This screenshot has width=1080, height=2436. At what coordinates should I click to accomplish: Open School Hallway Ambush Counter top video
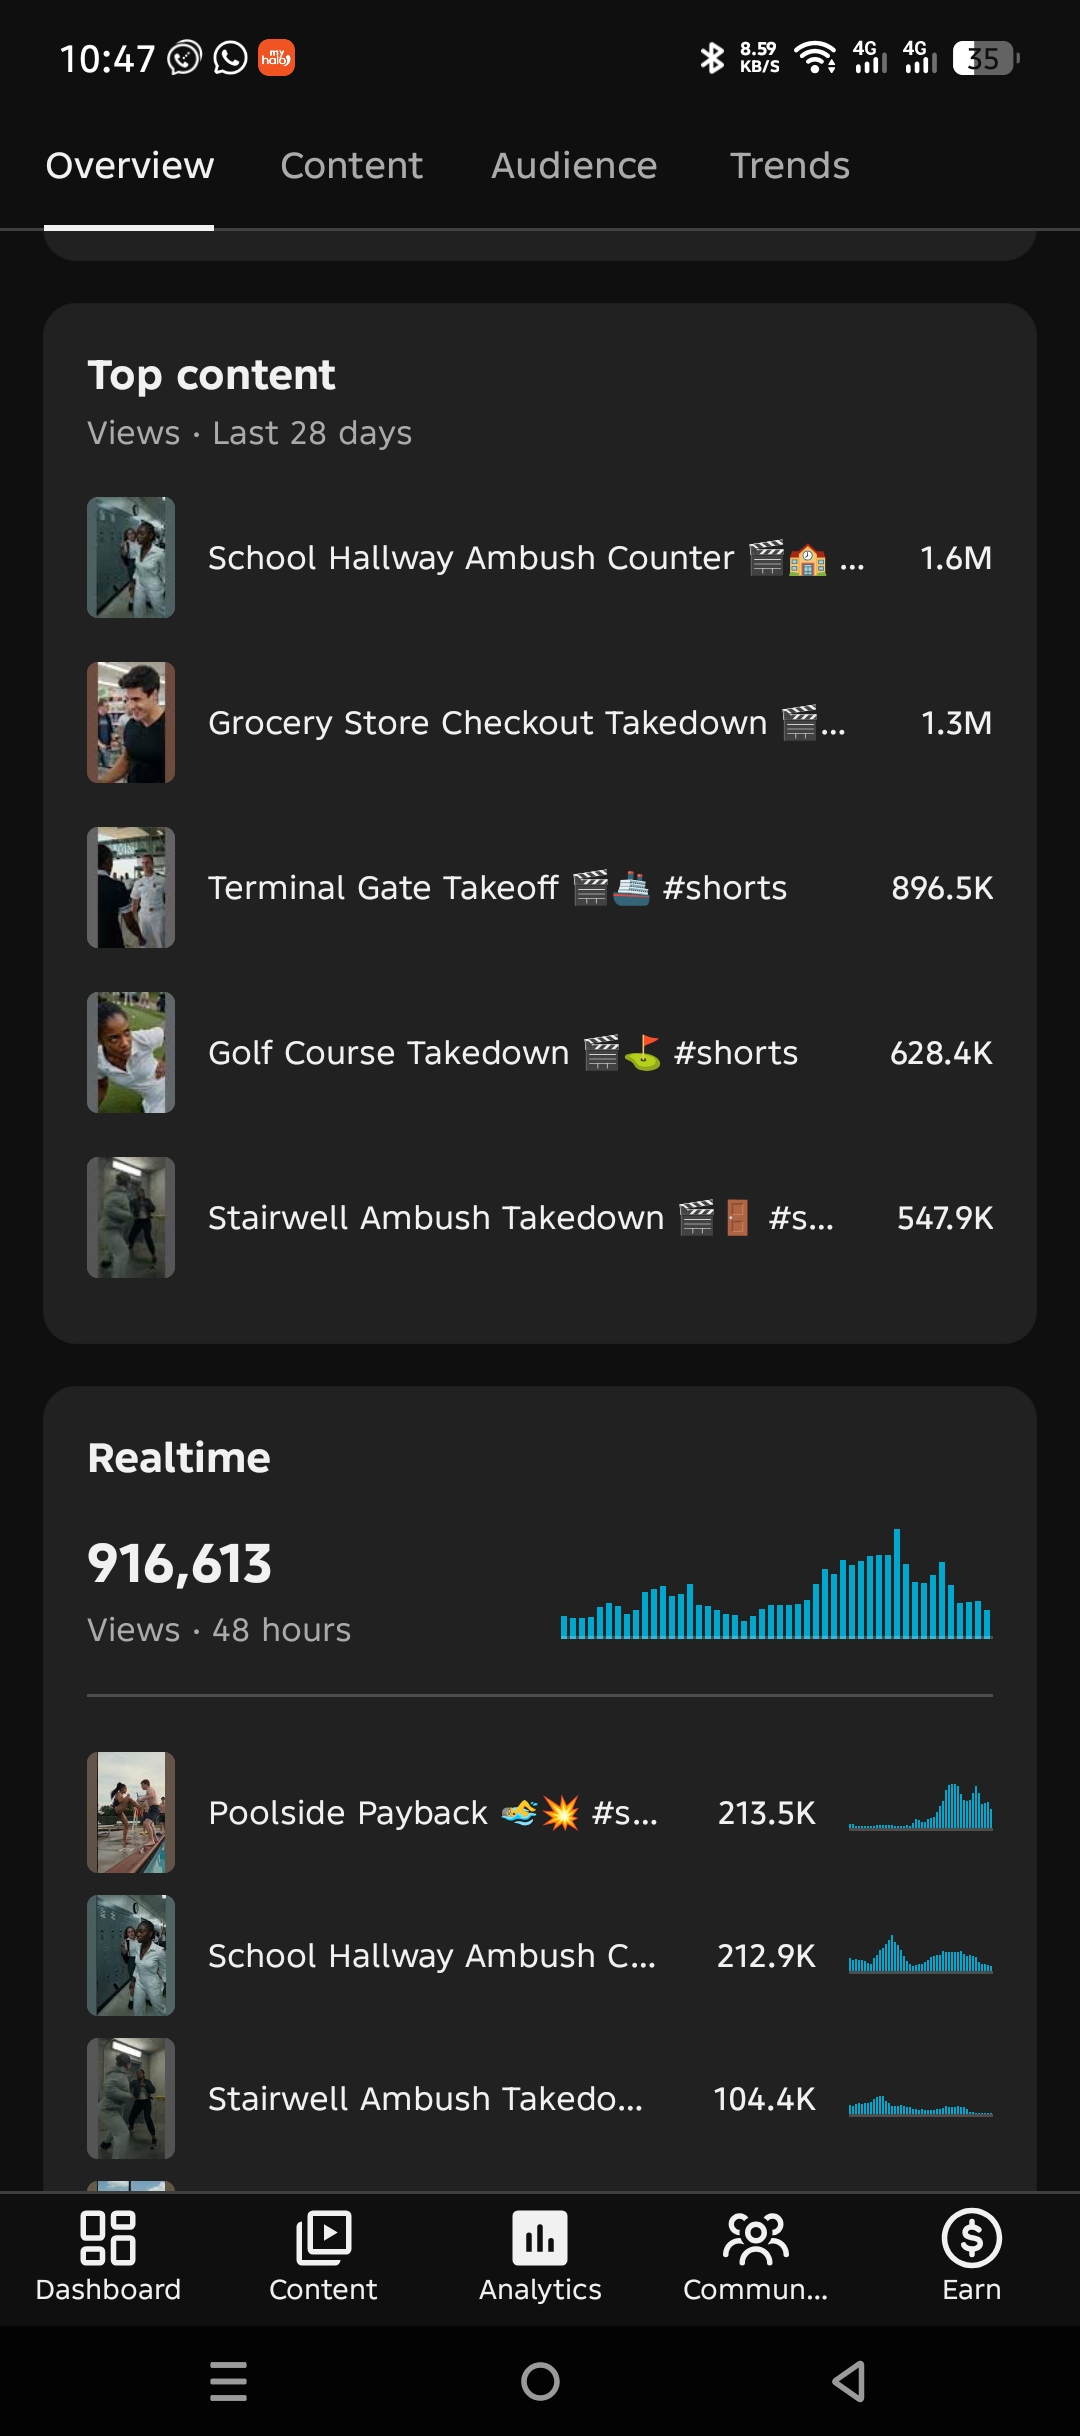tap(540, 557)
